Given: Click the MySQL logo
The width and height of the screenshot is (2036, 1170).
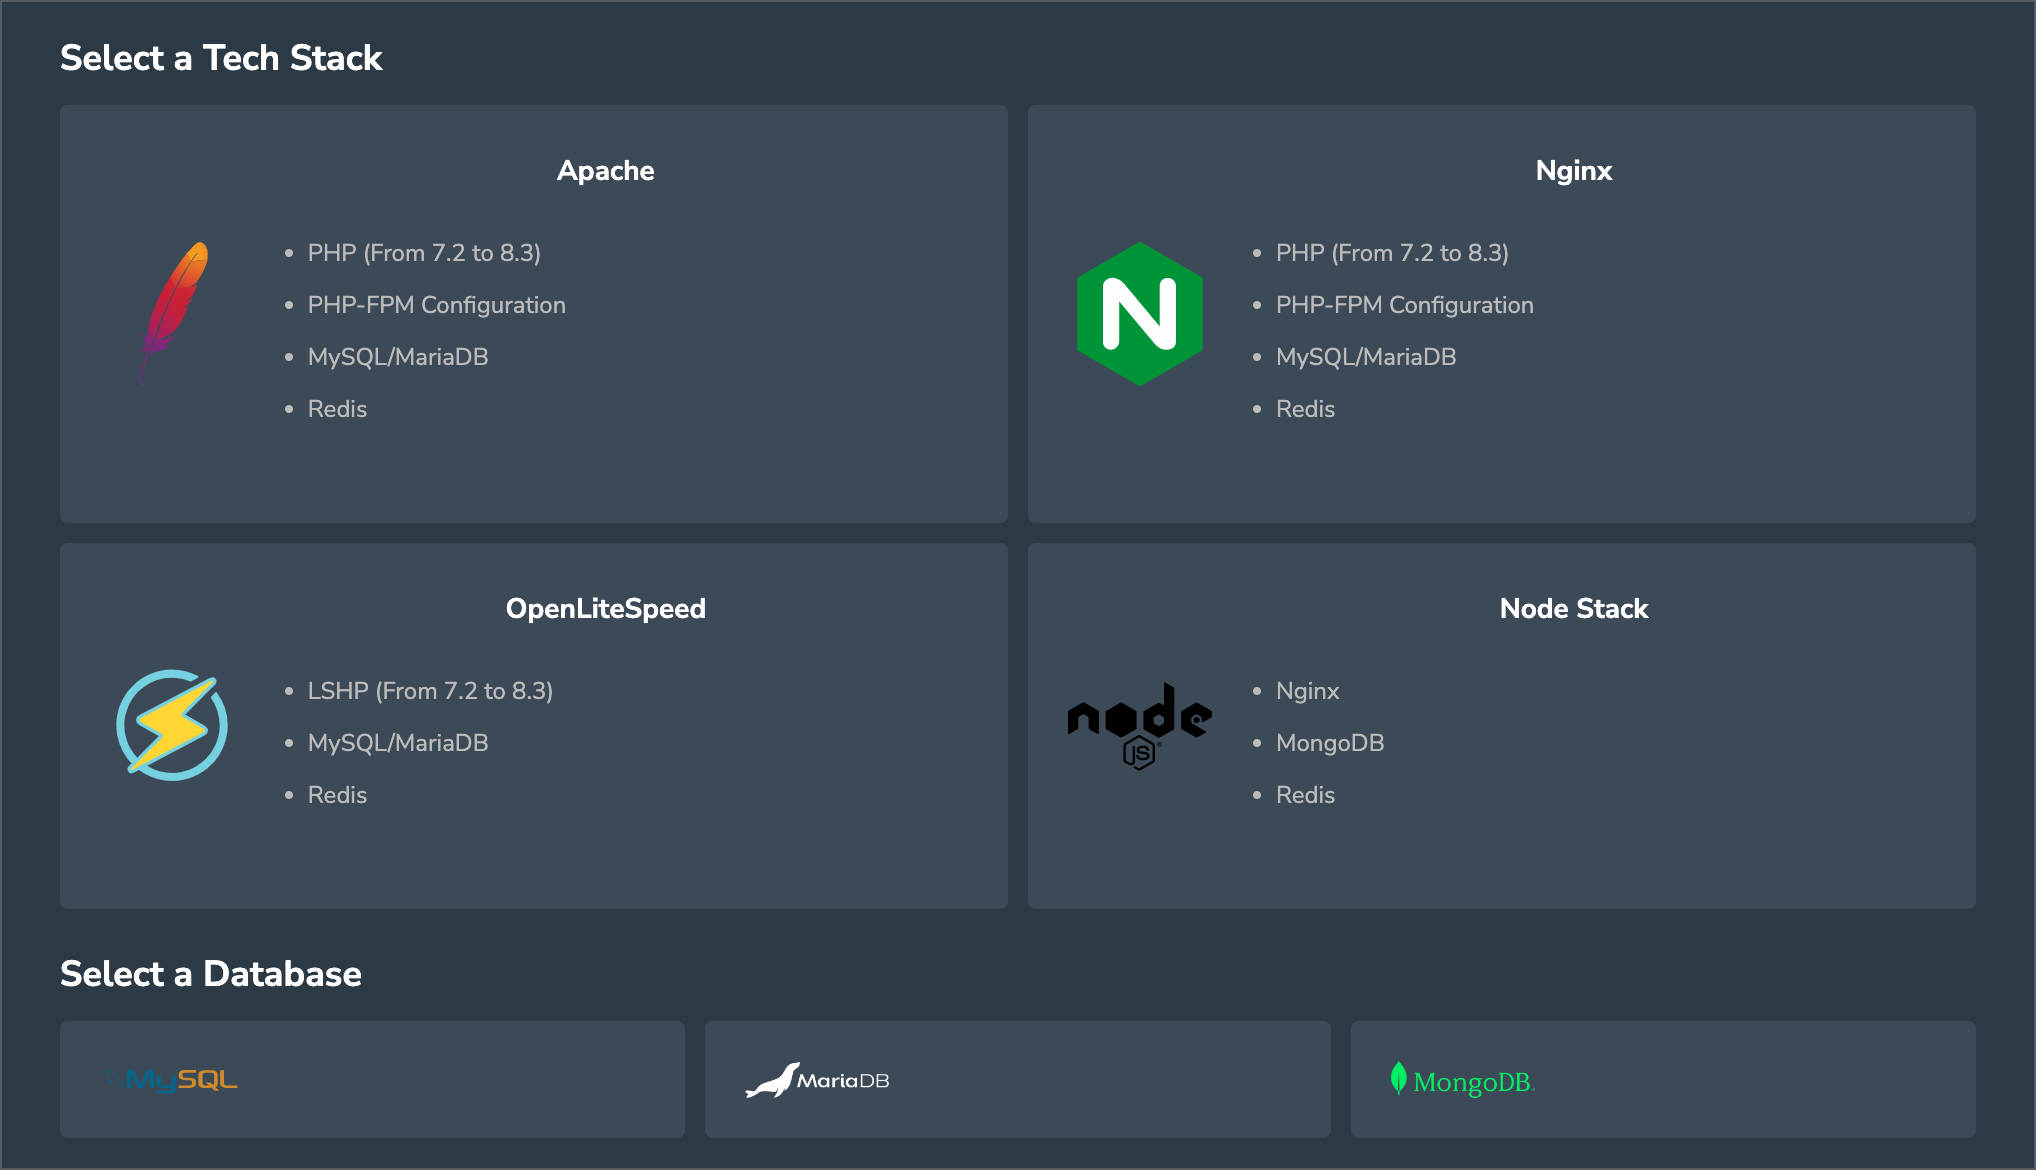Looking at the screenshot, I should point(172,1080).
